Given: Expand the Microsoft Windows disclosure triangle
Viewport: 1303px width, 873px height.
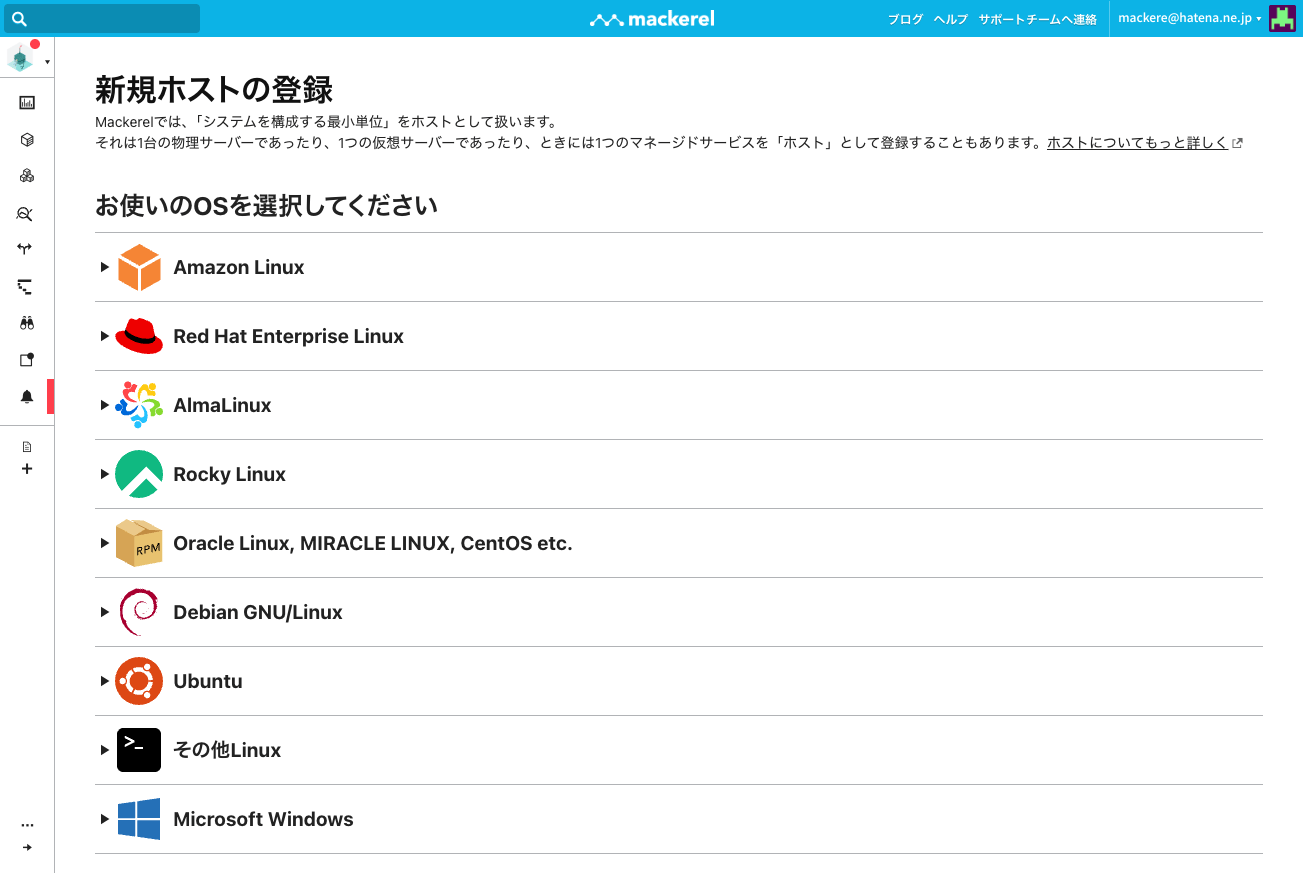Looking at the screenshot, I should pos(104,819).
